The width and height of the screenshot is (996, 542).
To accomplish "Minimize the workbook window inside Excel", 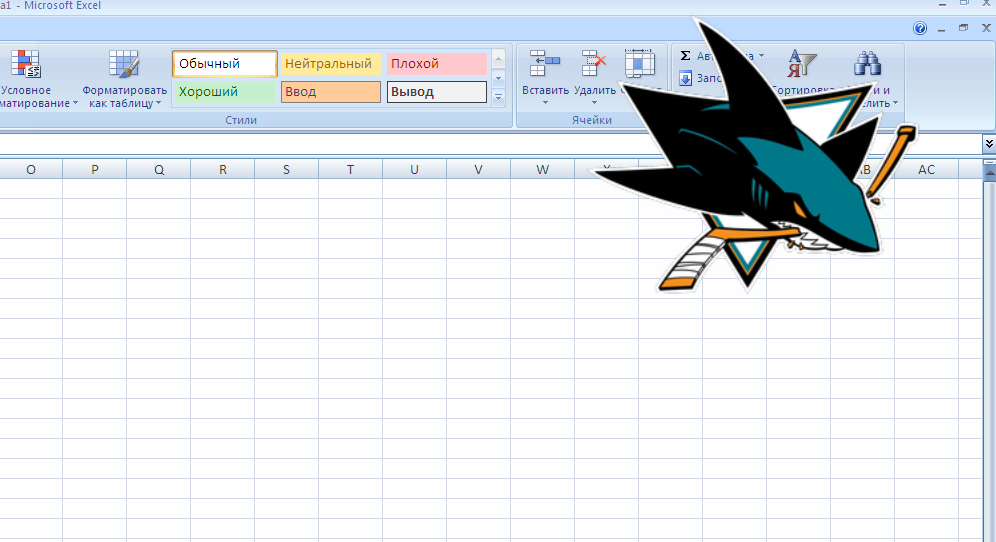I will tap(941, 29).
